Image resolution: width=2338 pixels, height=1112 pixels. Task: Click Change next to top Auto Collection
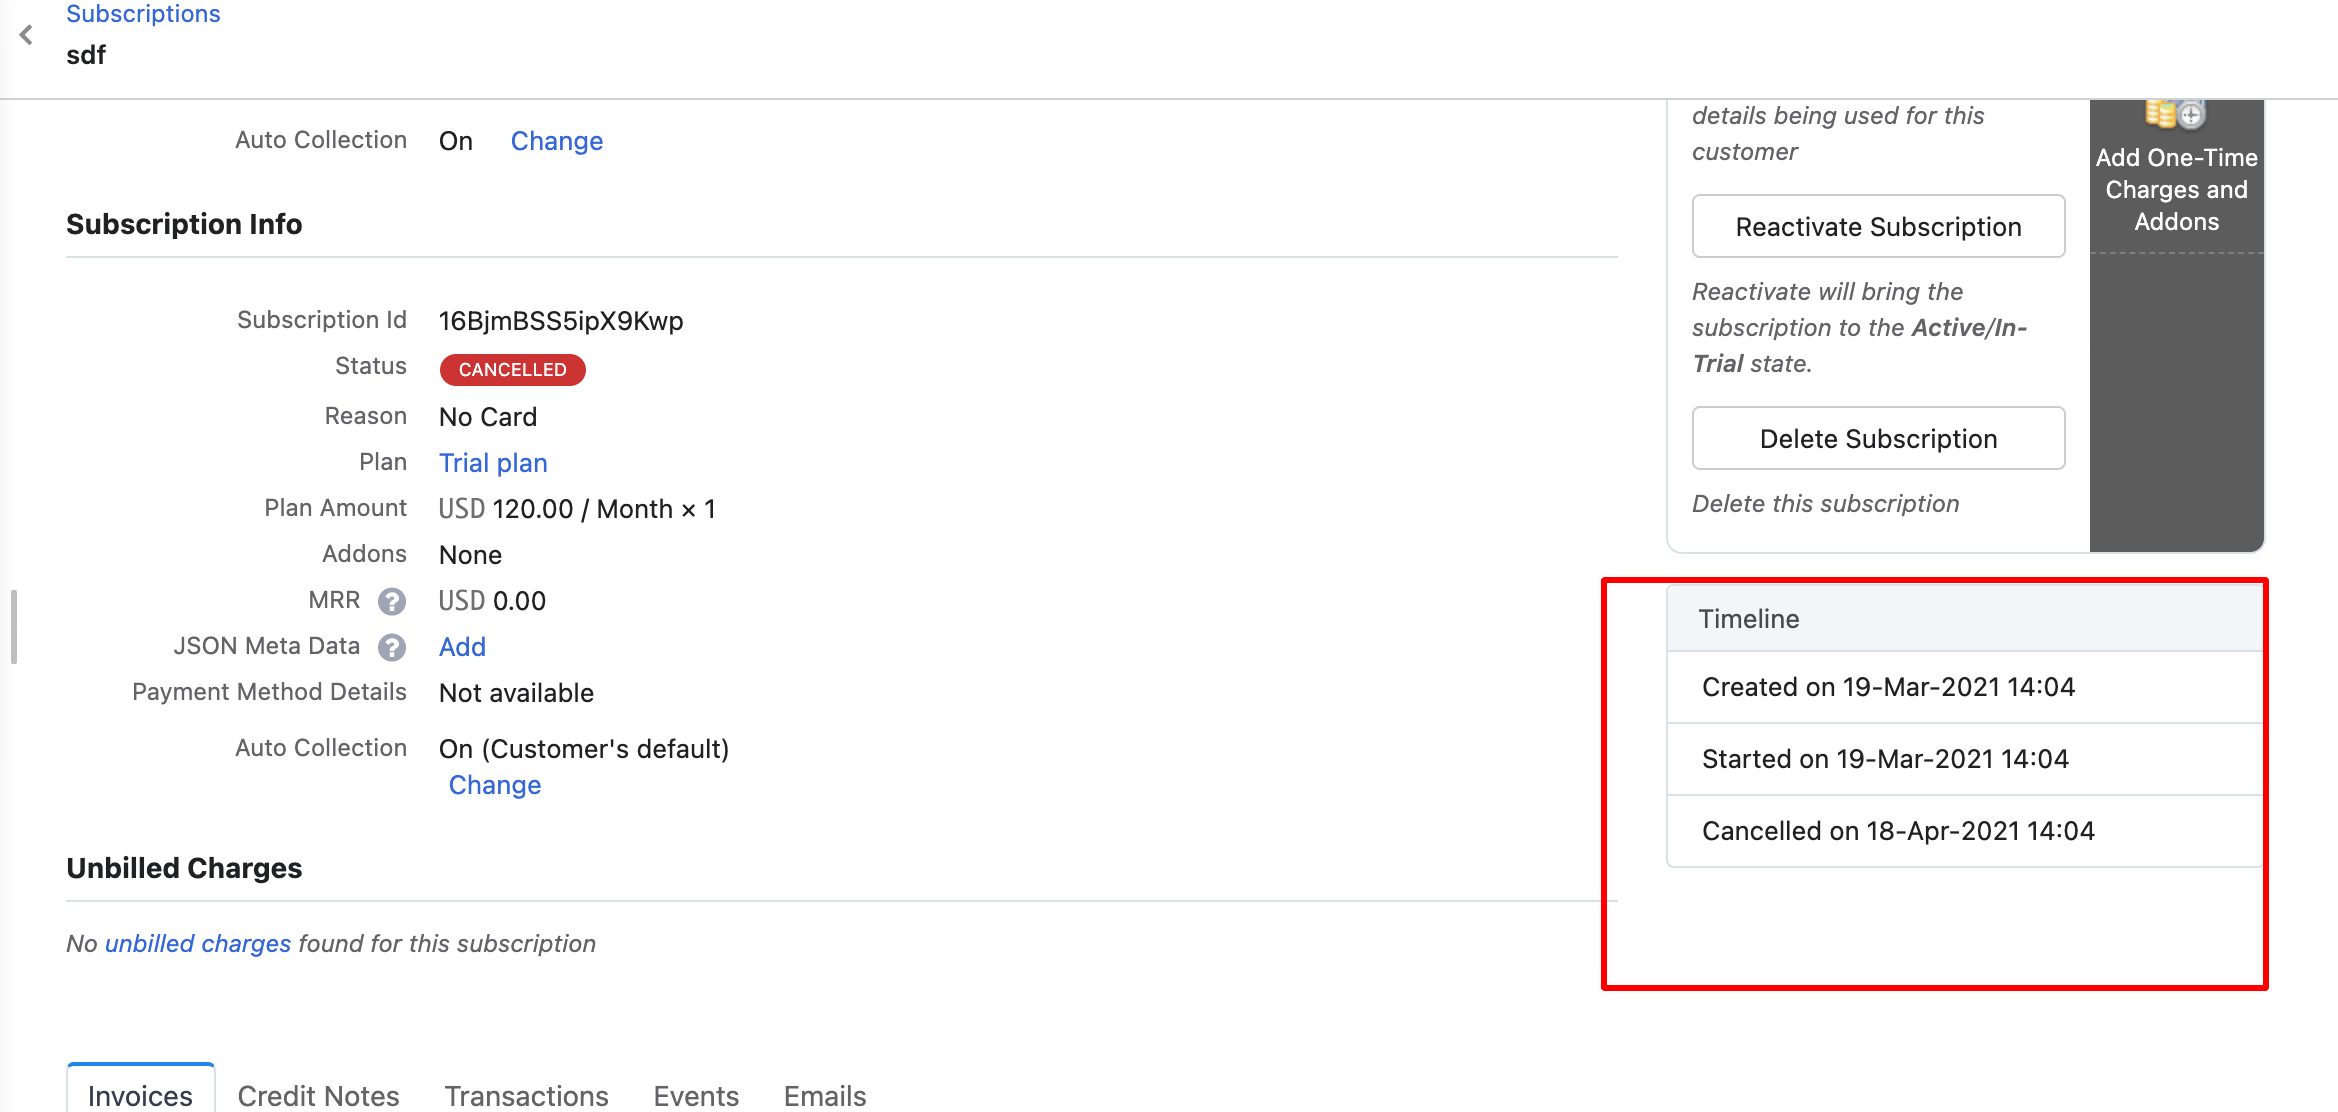(x=556, y=141)
